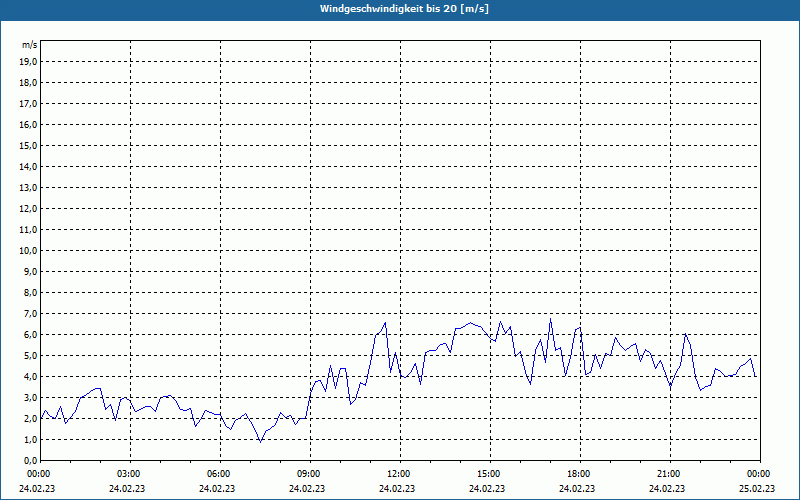Click the 06:00 time axis label
The image size is (800, 500).
click(x=220, y=474)
